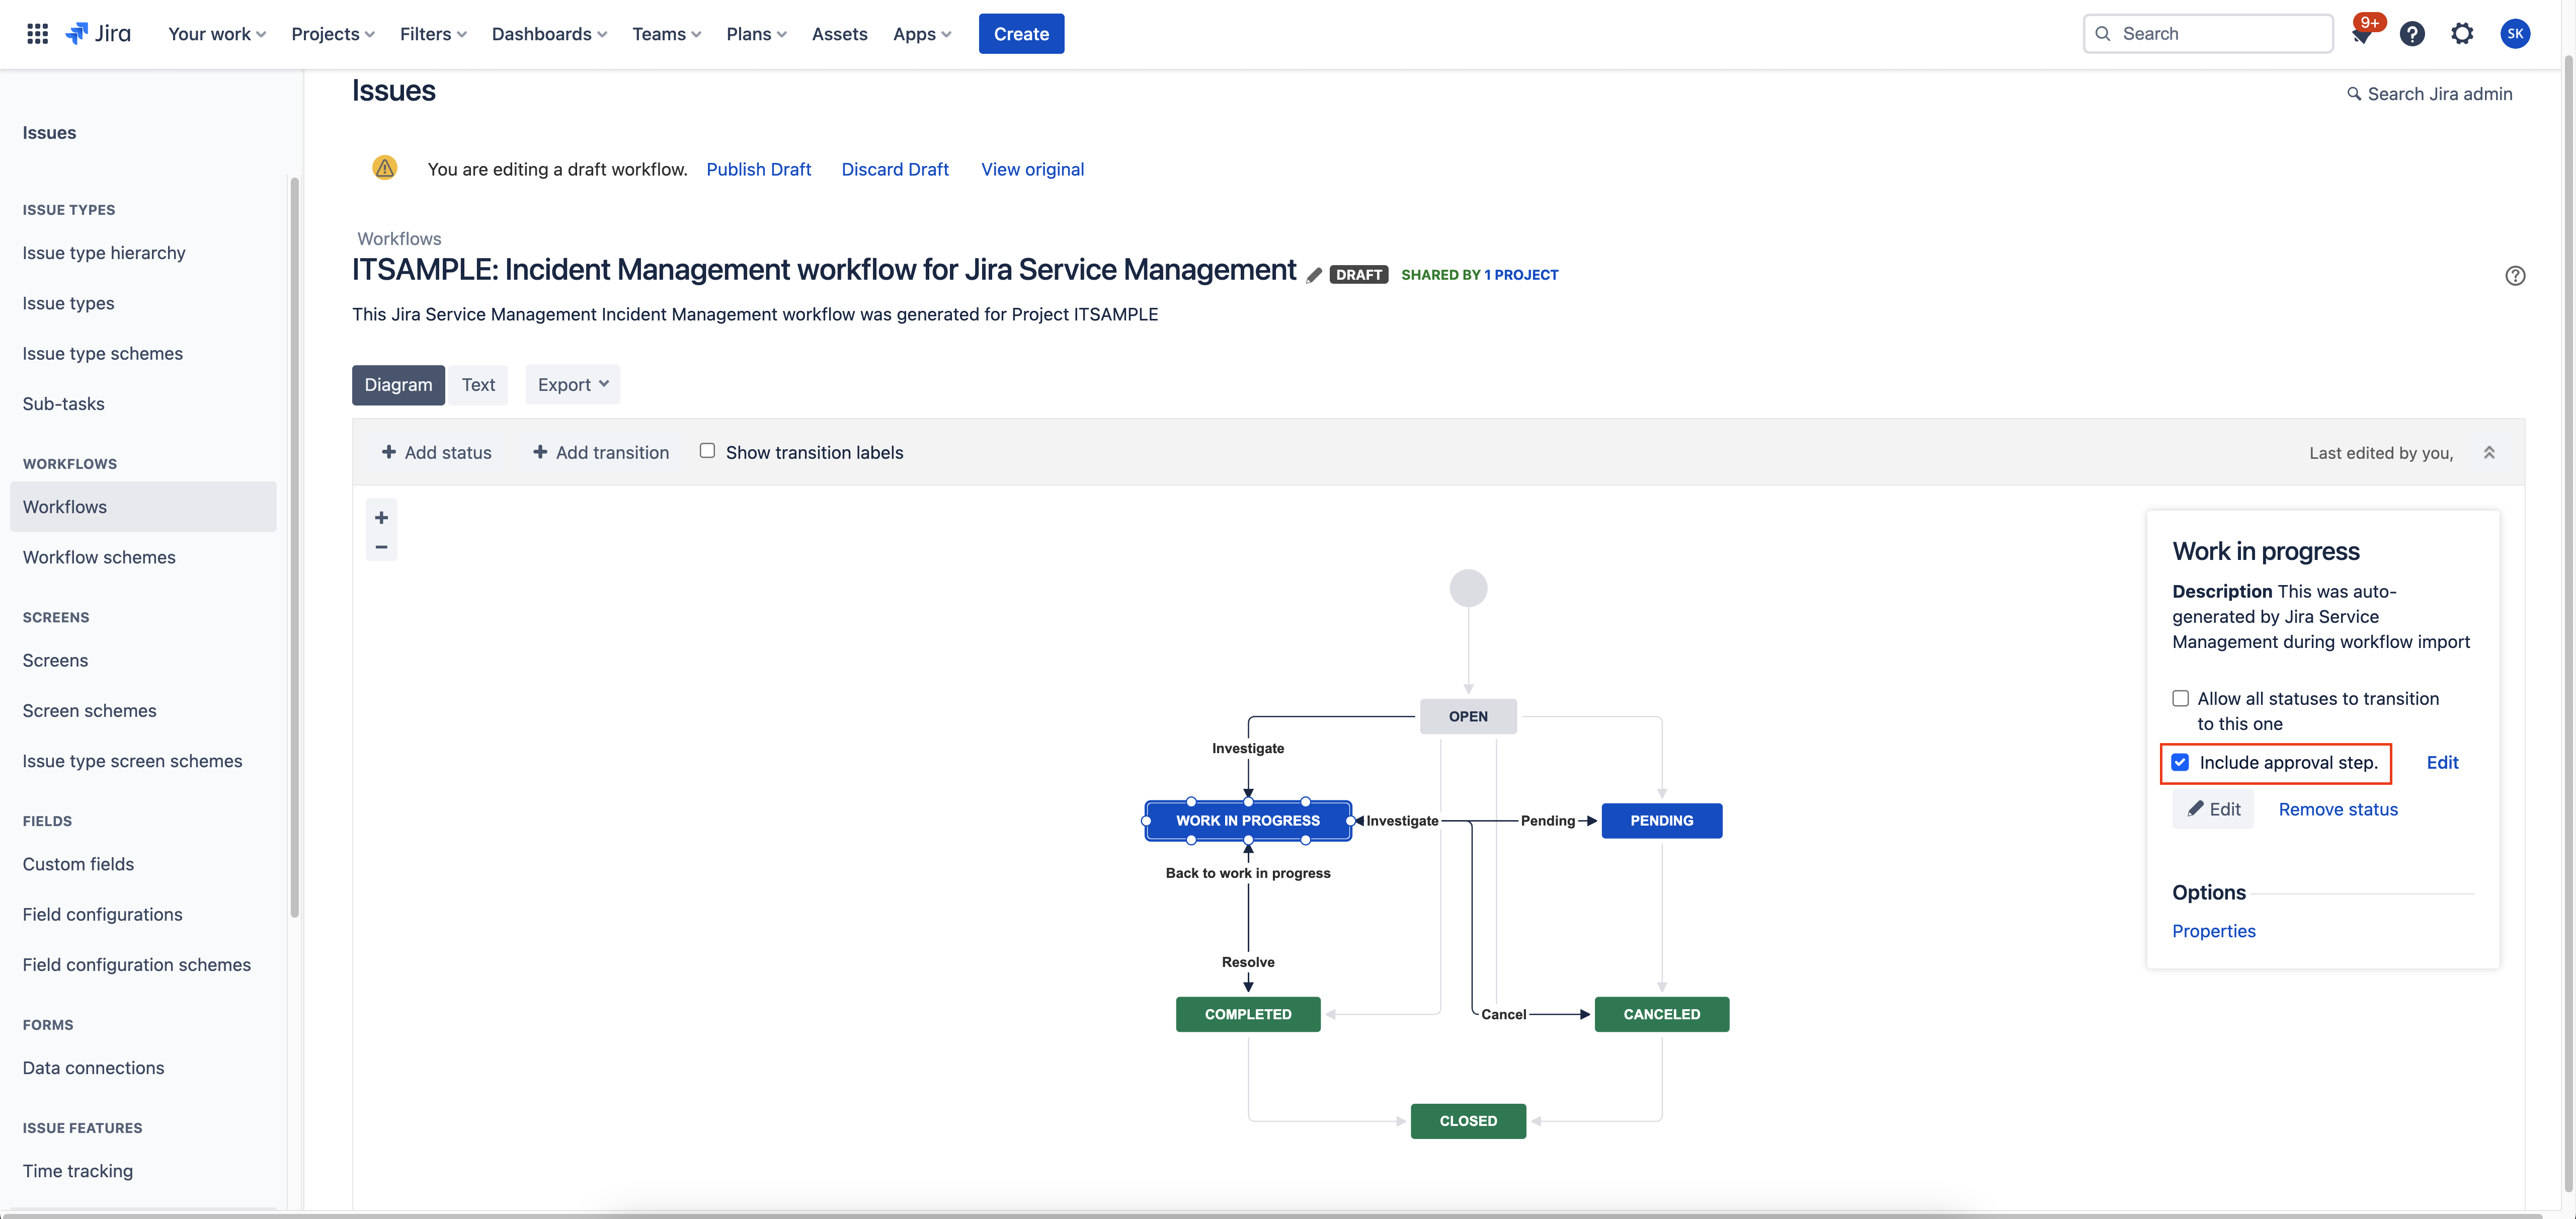Expand the Dashboards dropdown menu

pyautogui.click(x=549, y=34)
